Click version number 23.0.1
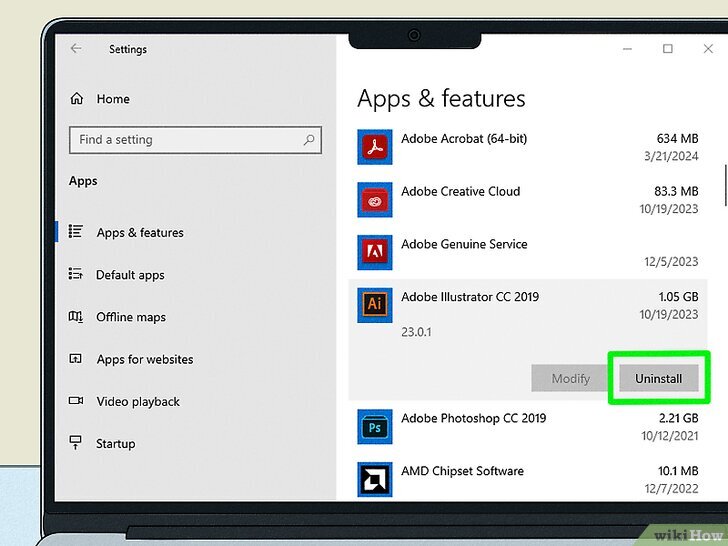Image resolution: width=728 pixels, height=546 pixels. pyautogui.click(x=416, y=332)
